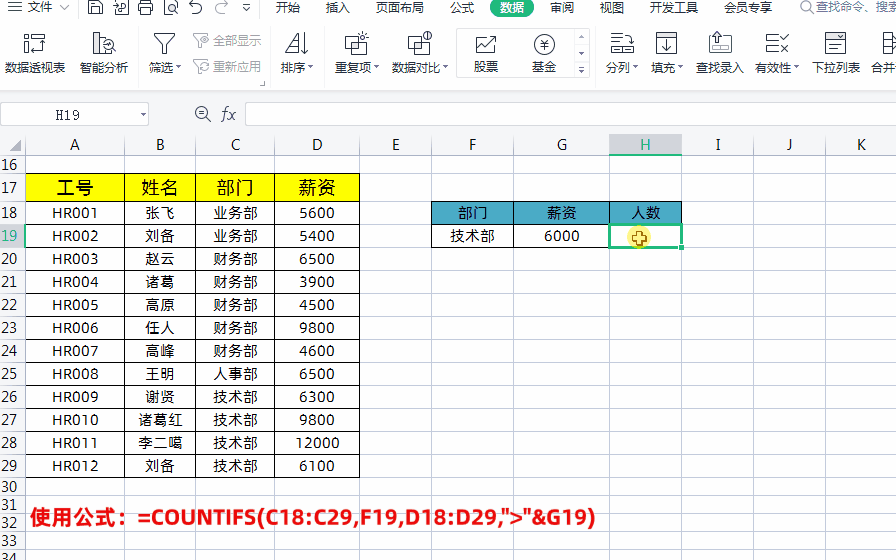Open print preview icon
Viewport: 896px width, 560px height.
coord(171,7)
